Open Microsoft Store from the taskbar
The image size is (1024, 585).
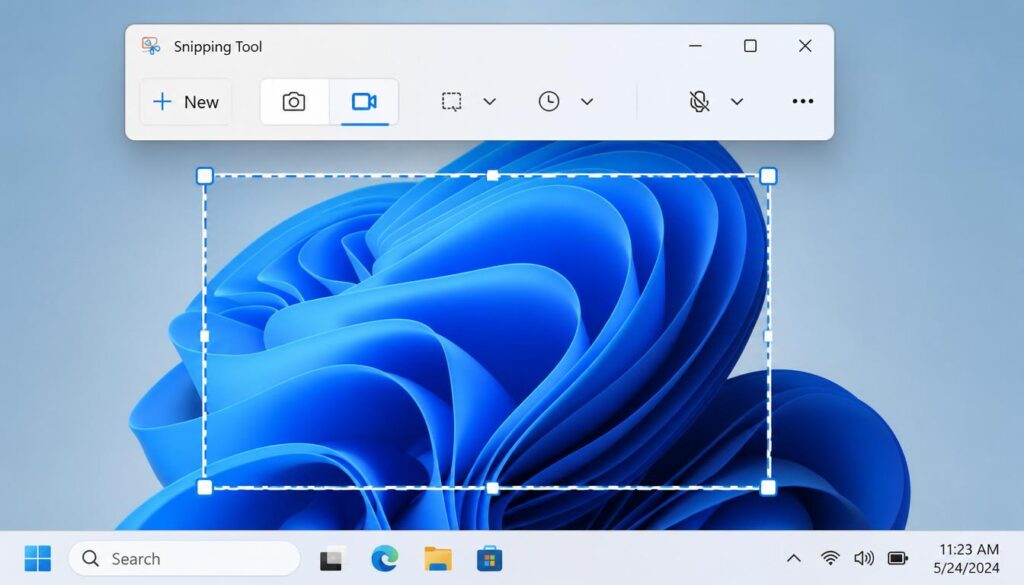[x=490, y=559]
